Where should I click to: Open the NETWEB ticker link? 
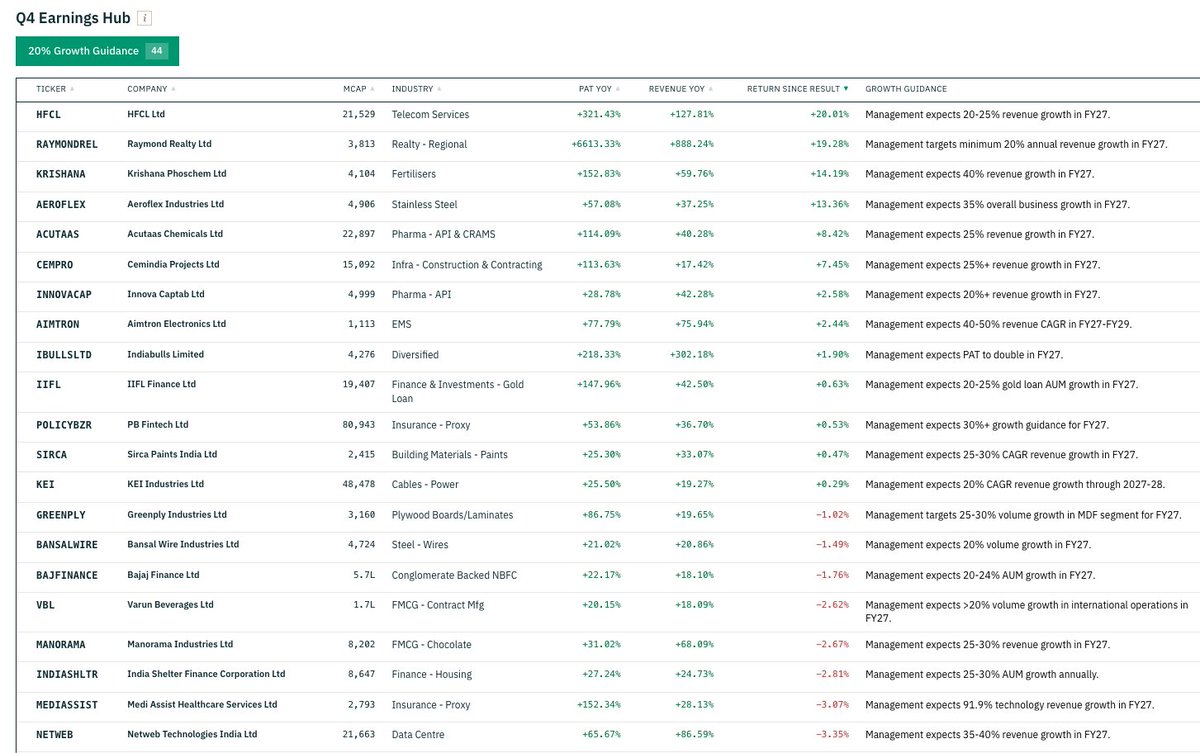tap(55, 735)
